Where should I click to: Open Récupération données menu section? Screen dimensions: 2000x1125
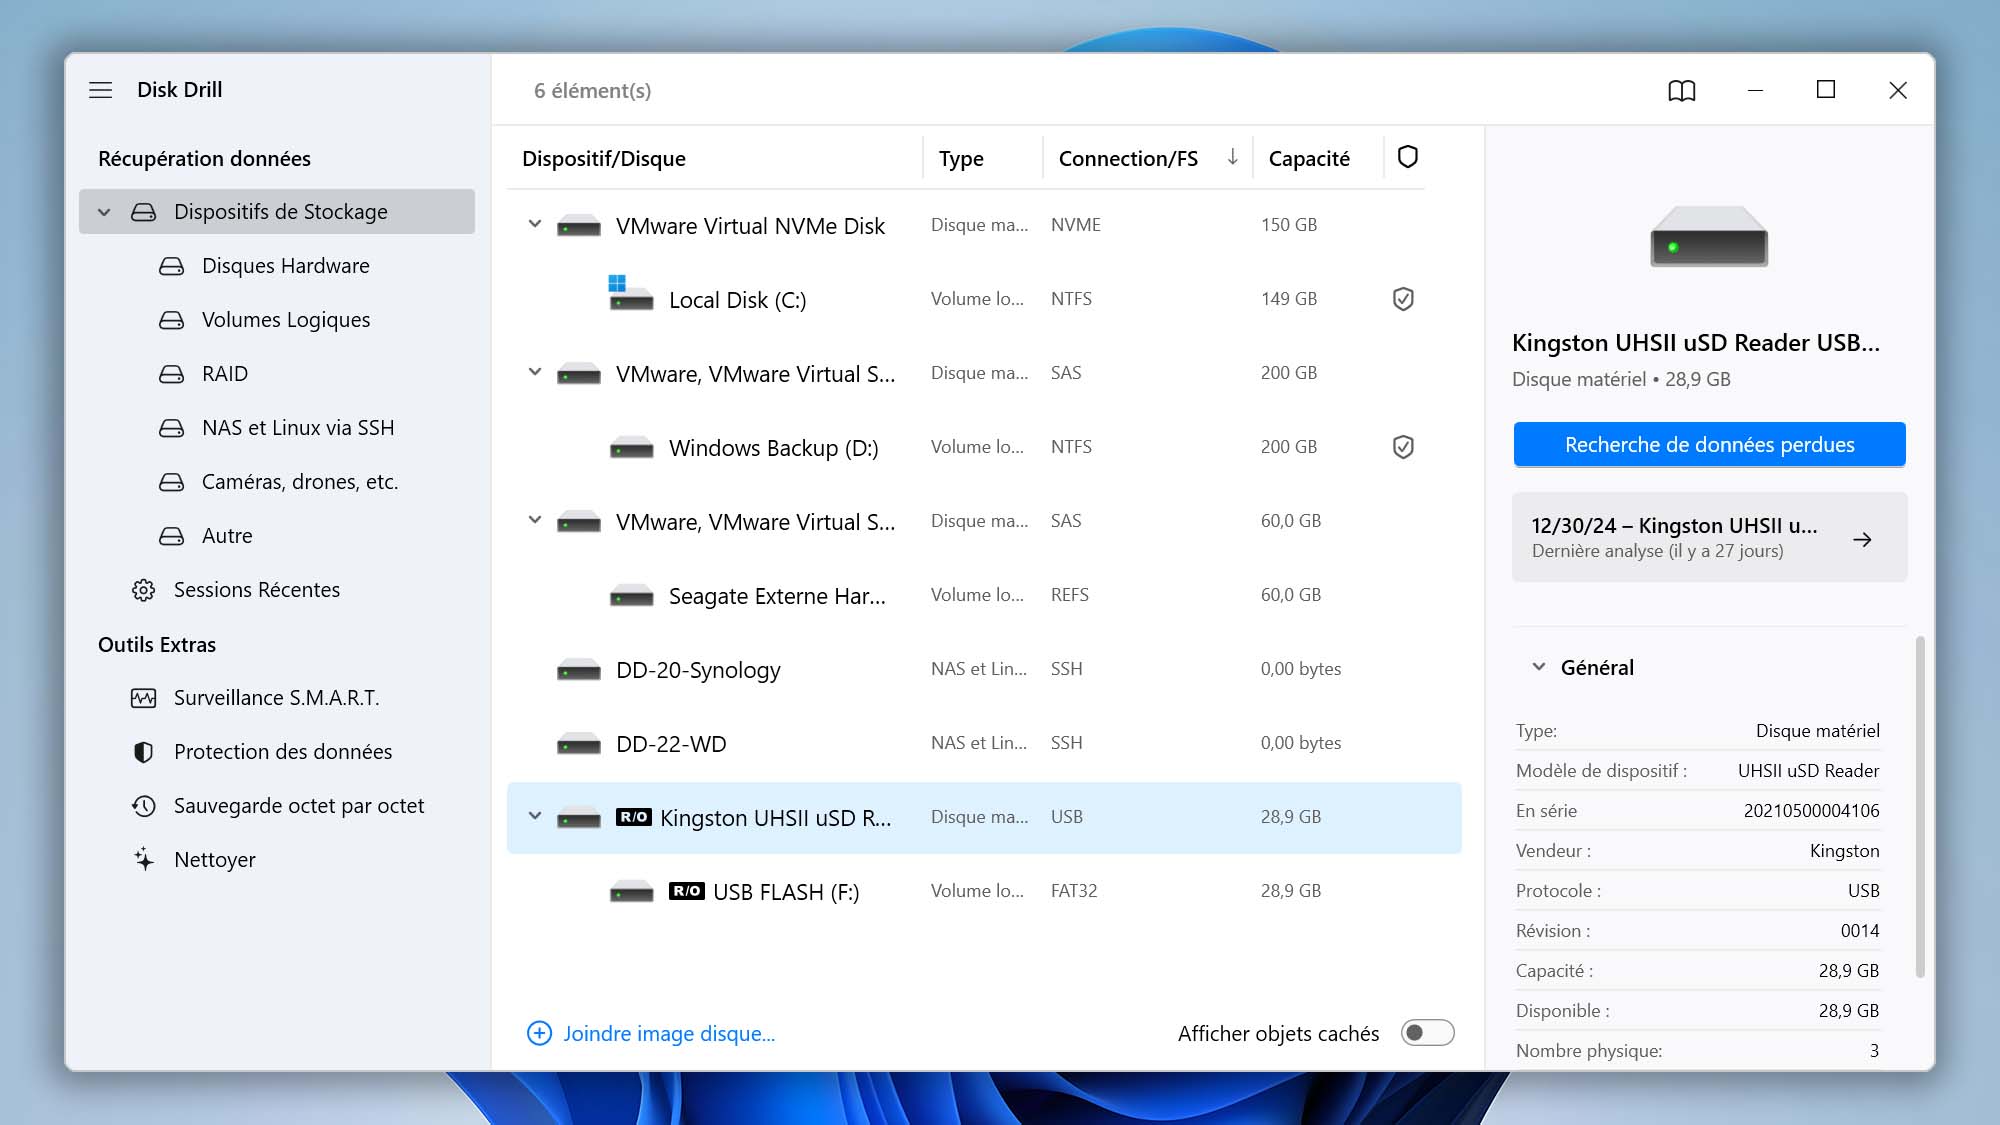203,157
